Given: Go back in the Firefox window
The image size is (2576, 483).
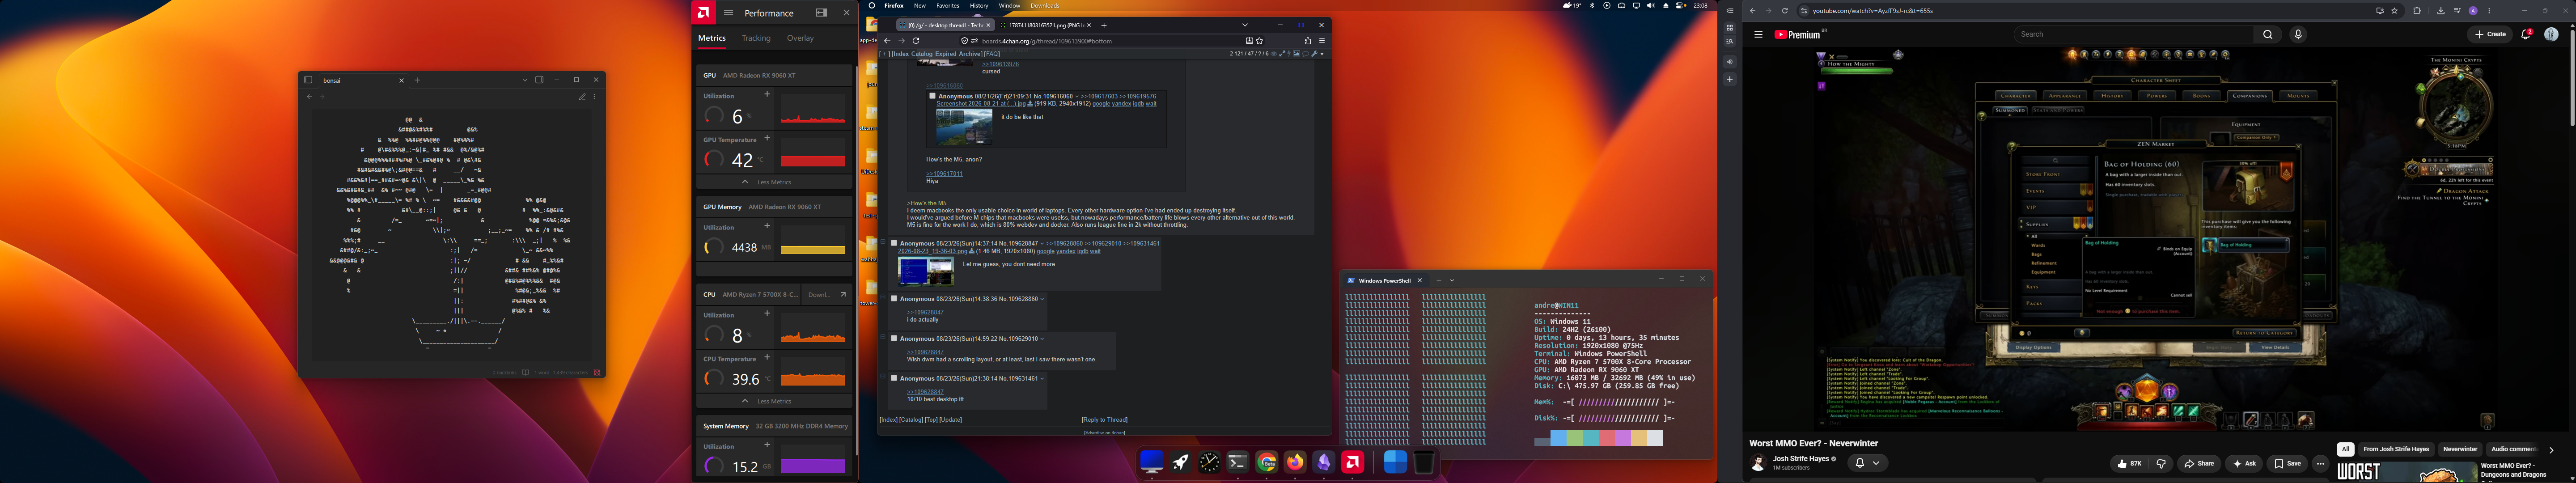Looking at the screenshot, I should pos(887,41).
